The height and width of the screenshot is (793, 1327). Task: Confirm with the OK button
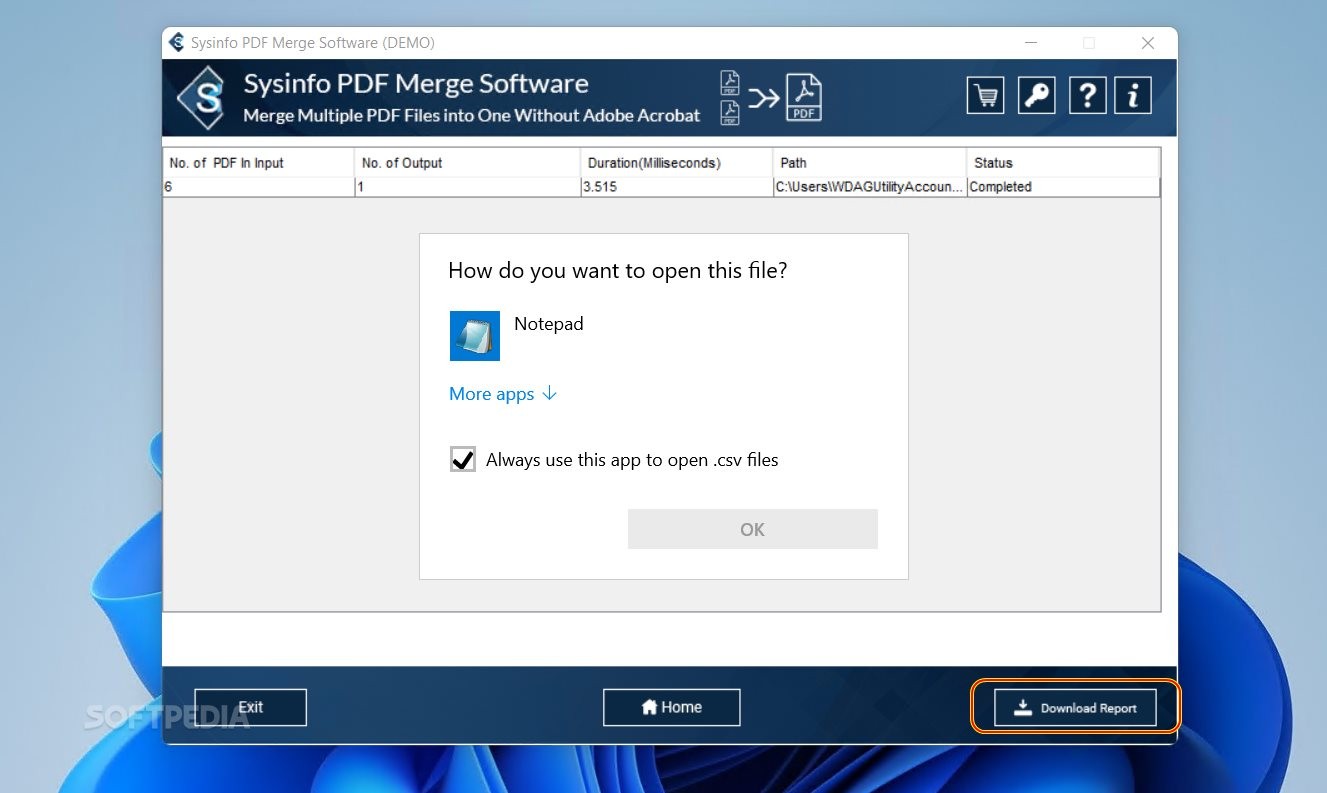tap(752, 529)
